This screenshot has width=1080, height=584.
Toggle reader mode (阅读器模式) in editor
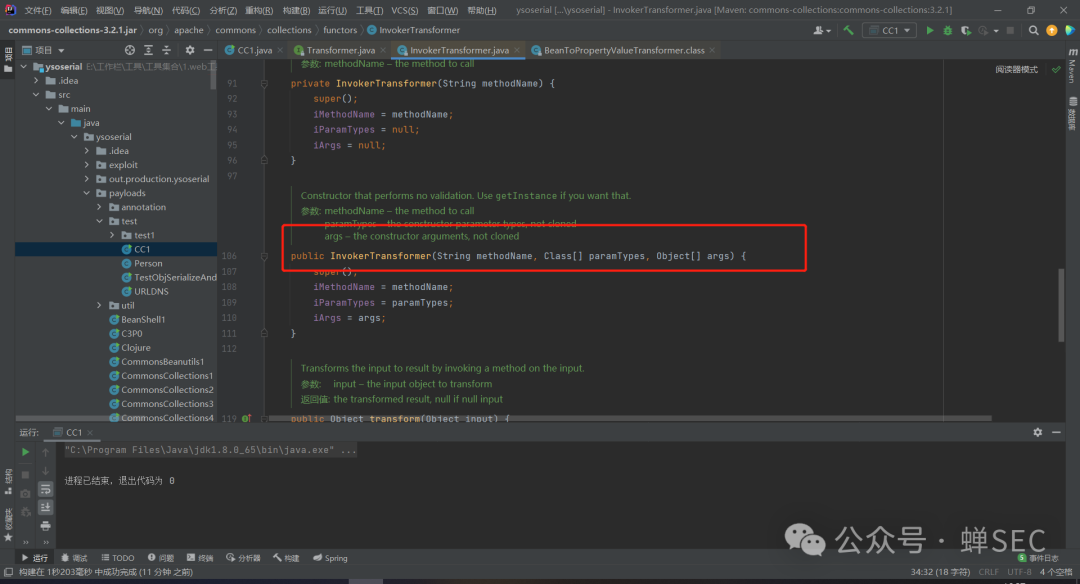tap(1016, 70)
